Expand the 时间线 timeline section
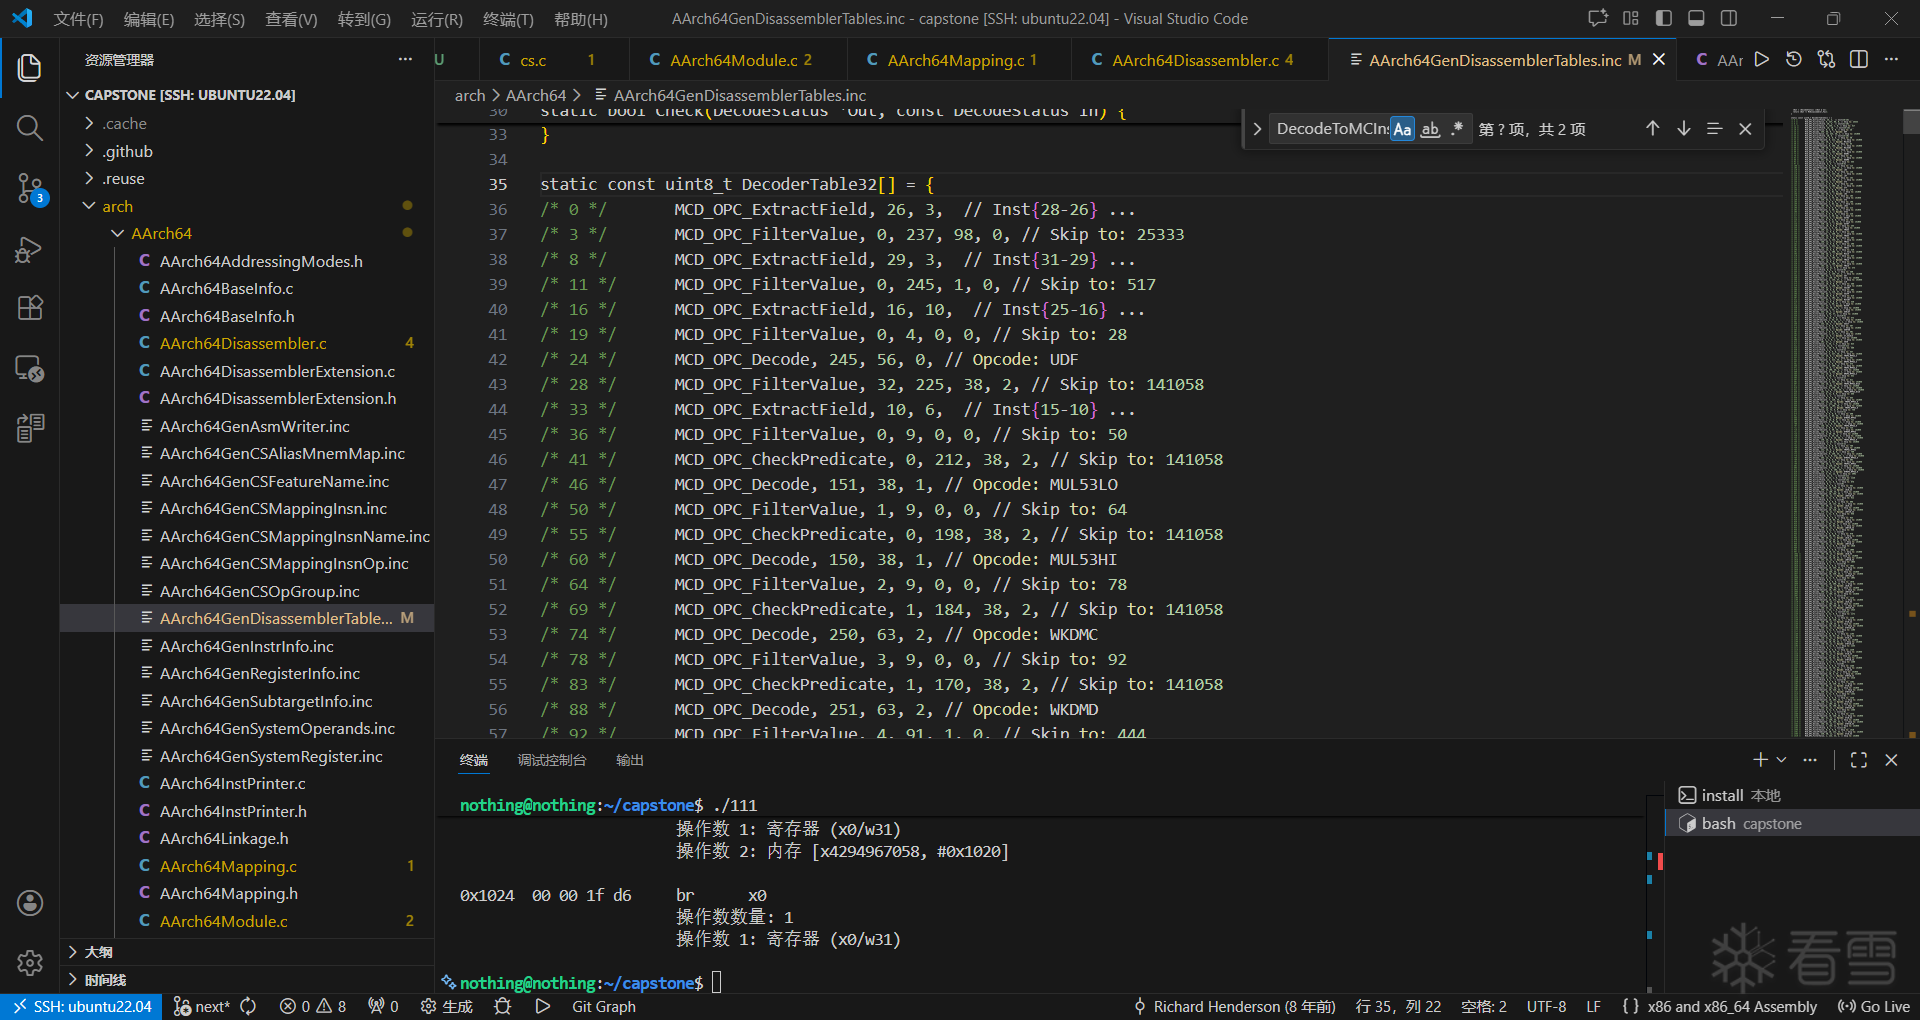 (x=248, y=980)
